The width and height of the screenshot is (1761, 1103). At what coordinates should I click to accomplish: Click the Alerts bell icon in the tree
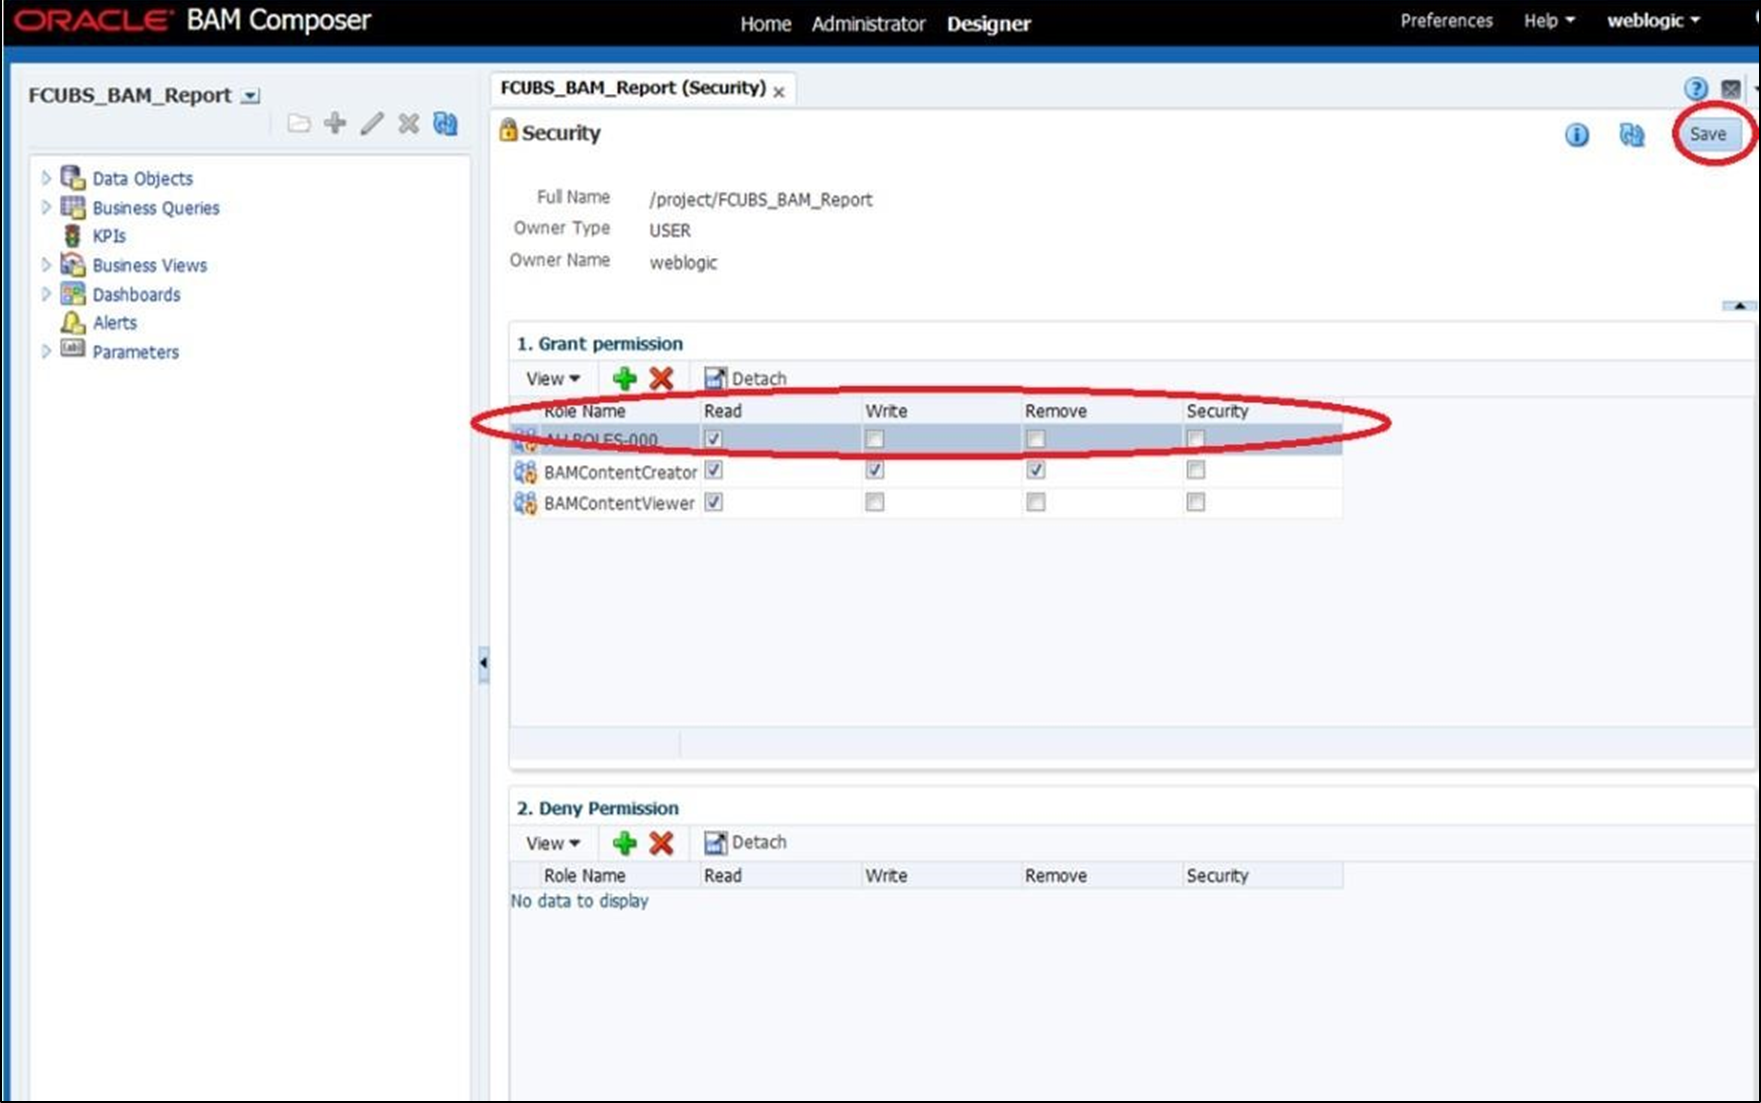coord(73,322)
